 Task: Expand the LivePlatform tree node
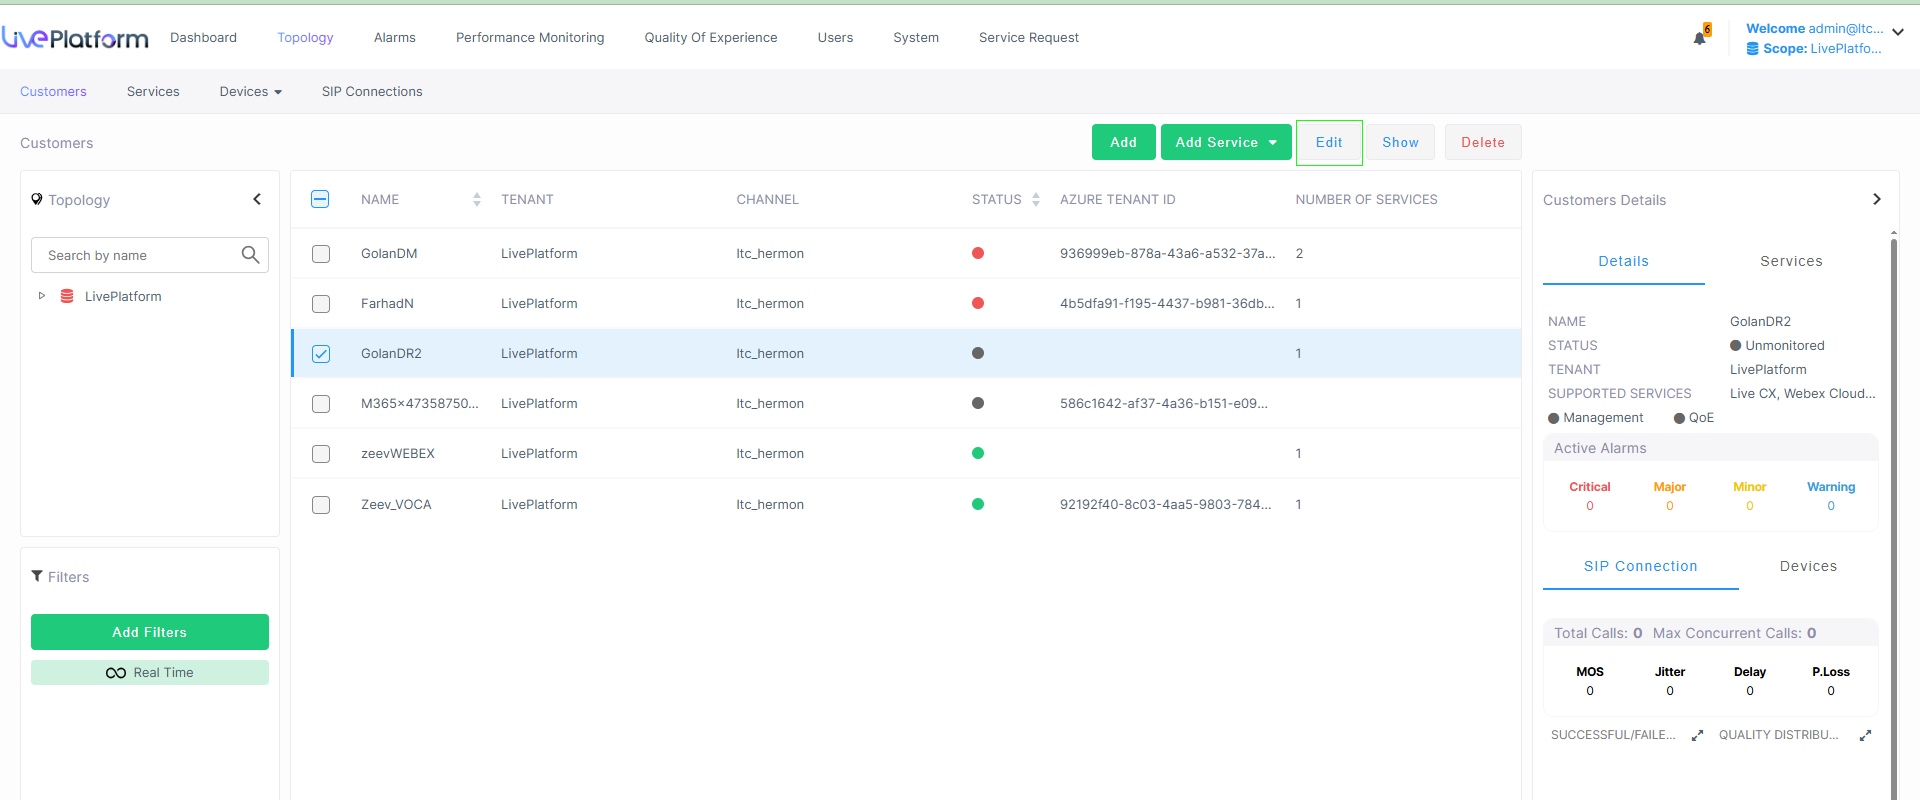coord(41,296)
